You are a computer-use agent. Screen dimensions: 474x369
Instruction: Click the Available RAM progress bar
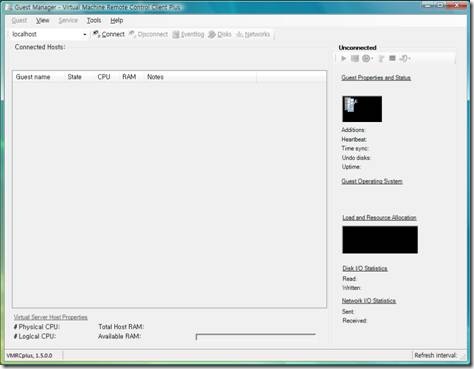click(256, 337)
